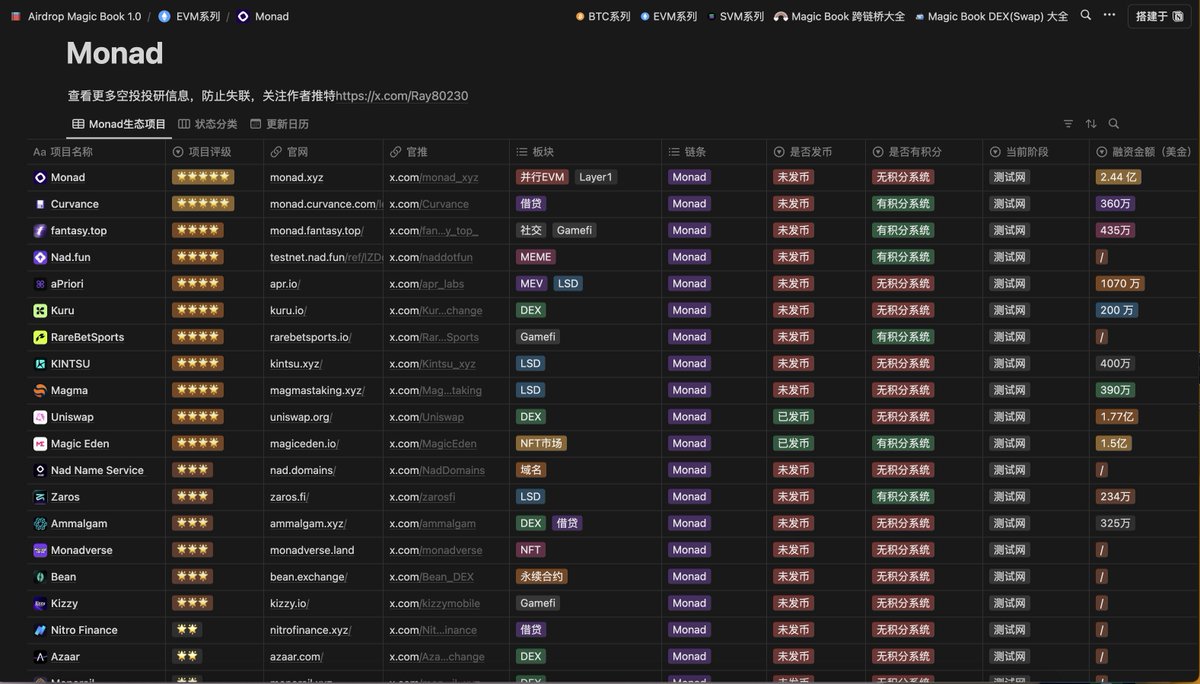Click the database filter icon
The image size is (1200, 684).
(1068, 124)
